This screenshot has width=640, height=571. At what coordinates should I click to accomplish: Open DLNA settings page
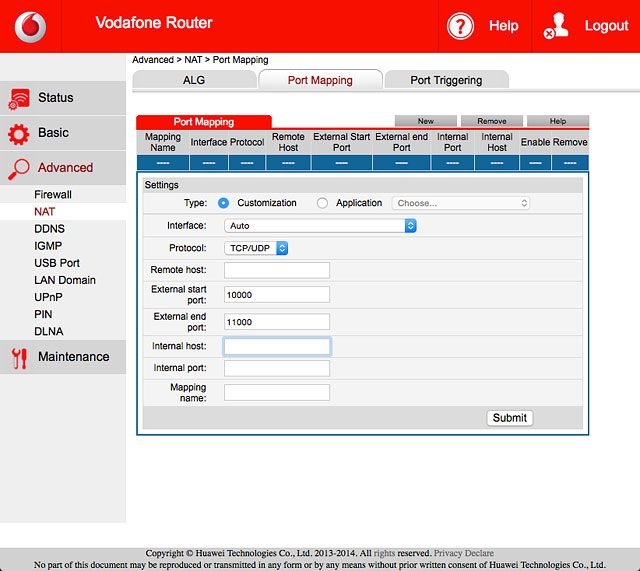click(x=49, y=331)
